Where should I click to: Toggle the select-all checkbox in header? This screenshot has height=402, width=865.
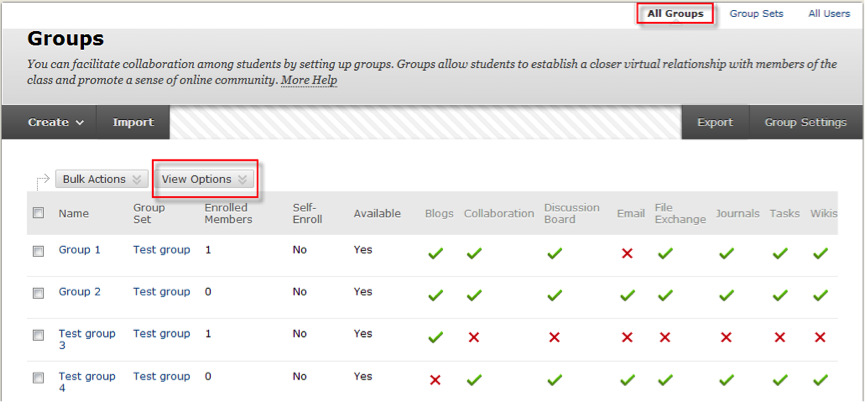[38, 213]
